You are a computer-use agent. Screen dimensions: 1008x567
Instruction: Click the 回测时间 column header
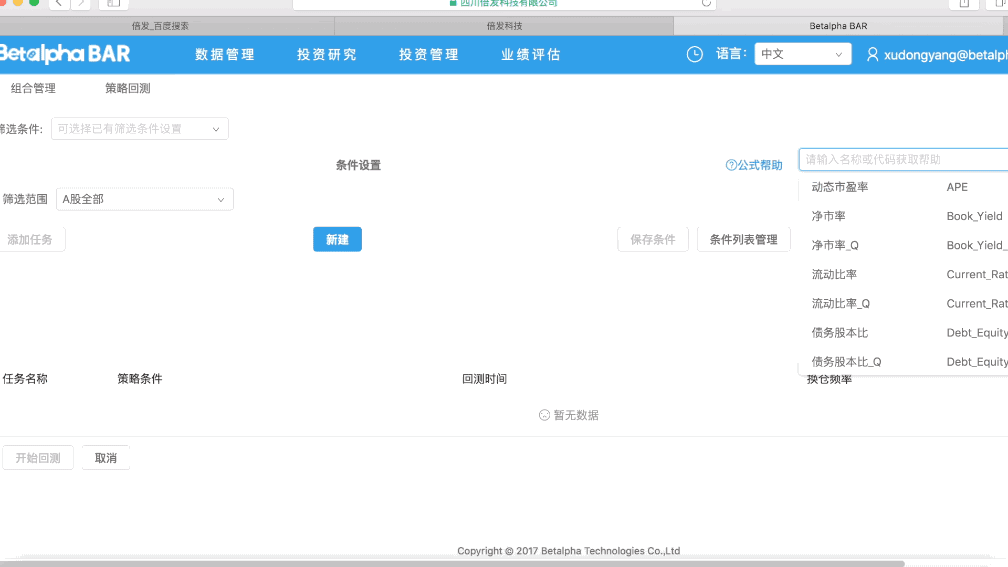click(484, 379)
